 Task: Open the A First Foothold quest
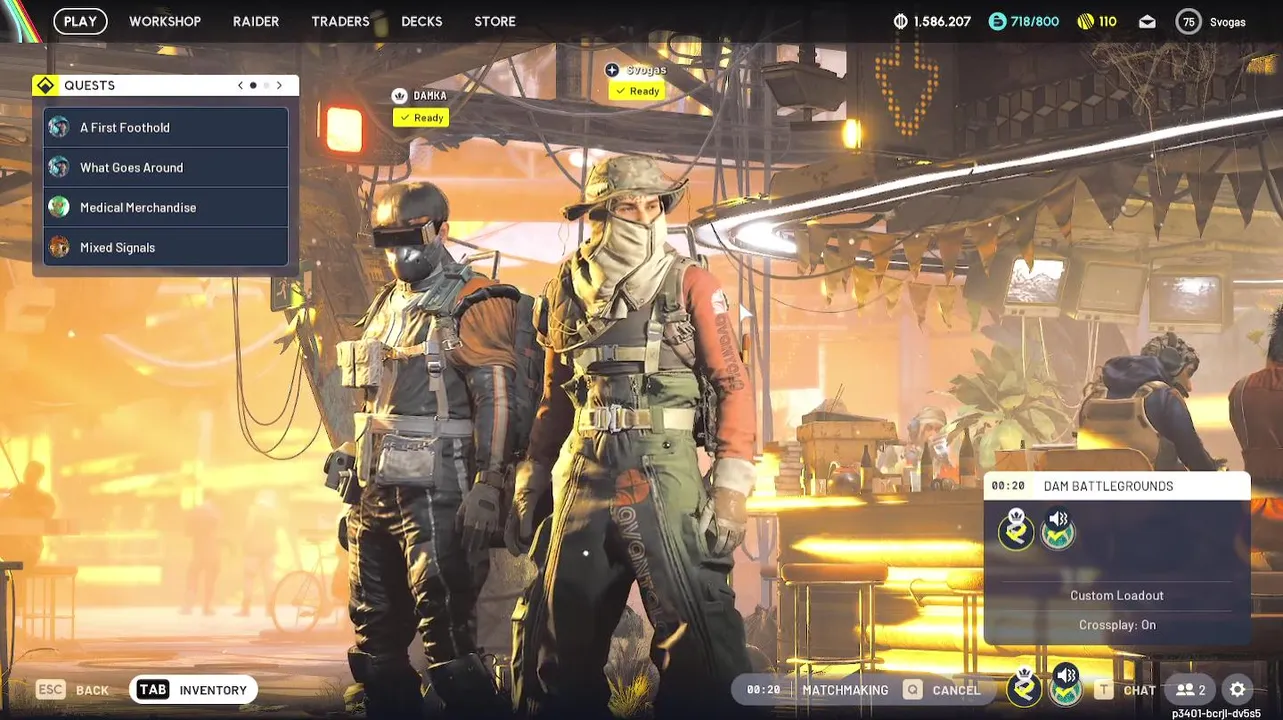166,127
